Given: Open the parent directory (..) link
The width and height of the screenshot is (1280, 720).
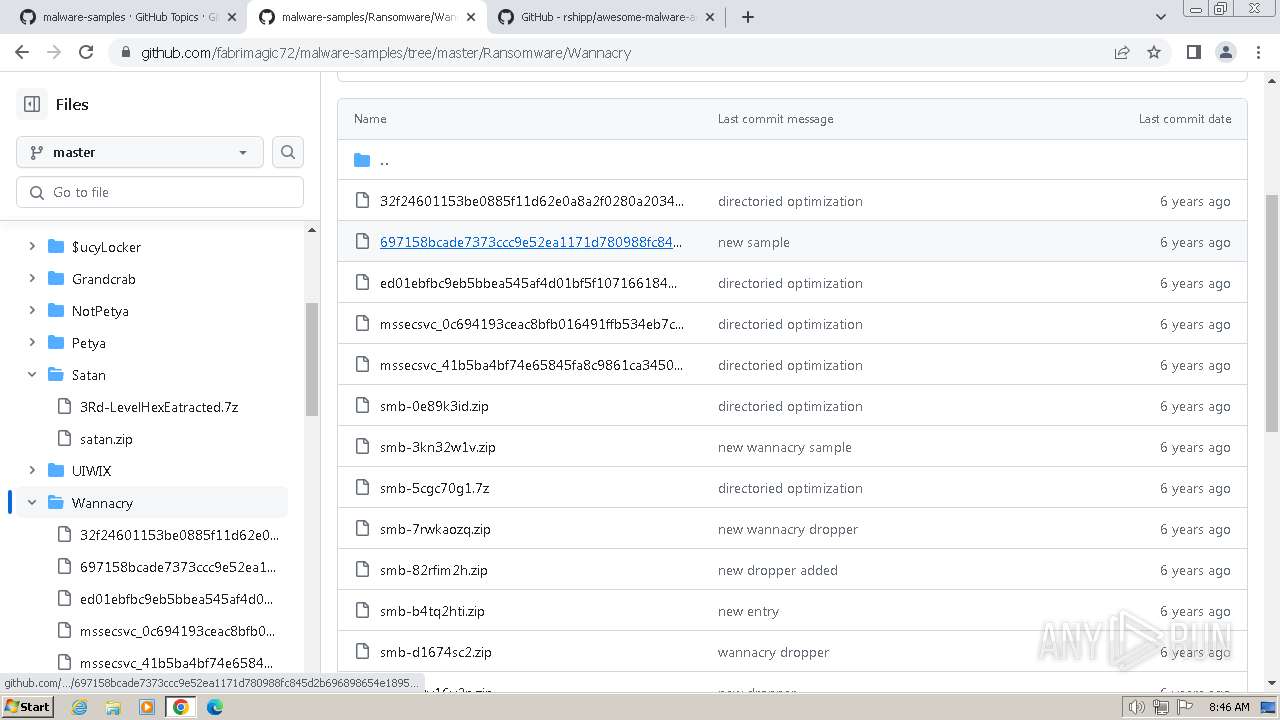Looking at the screenshot, I should (x=384, y=160).
